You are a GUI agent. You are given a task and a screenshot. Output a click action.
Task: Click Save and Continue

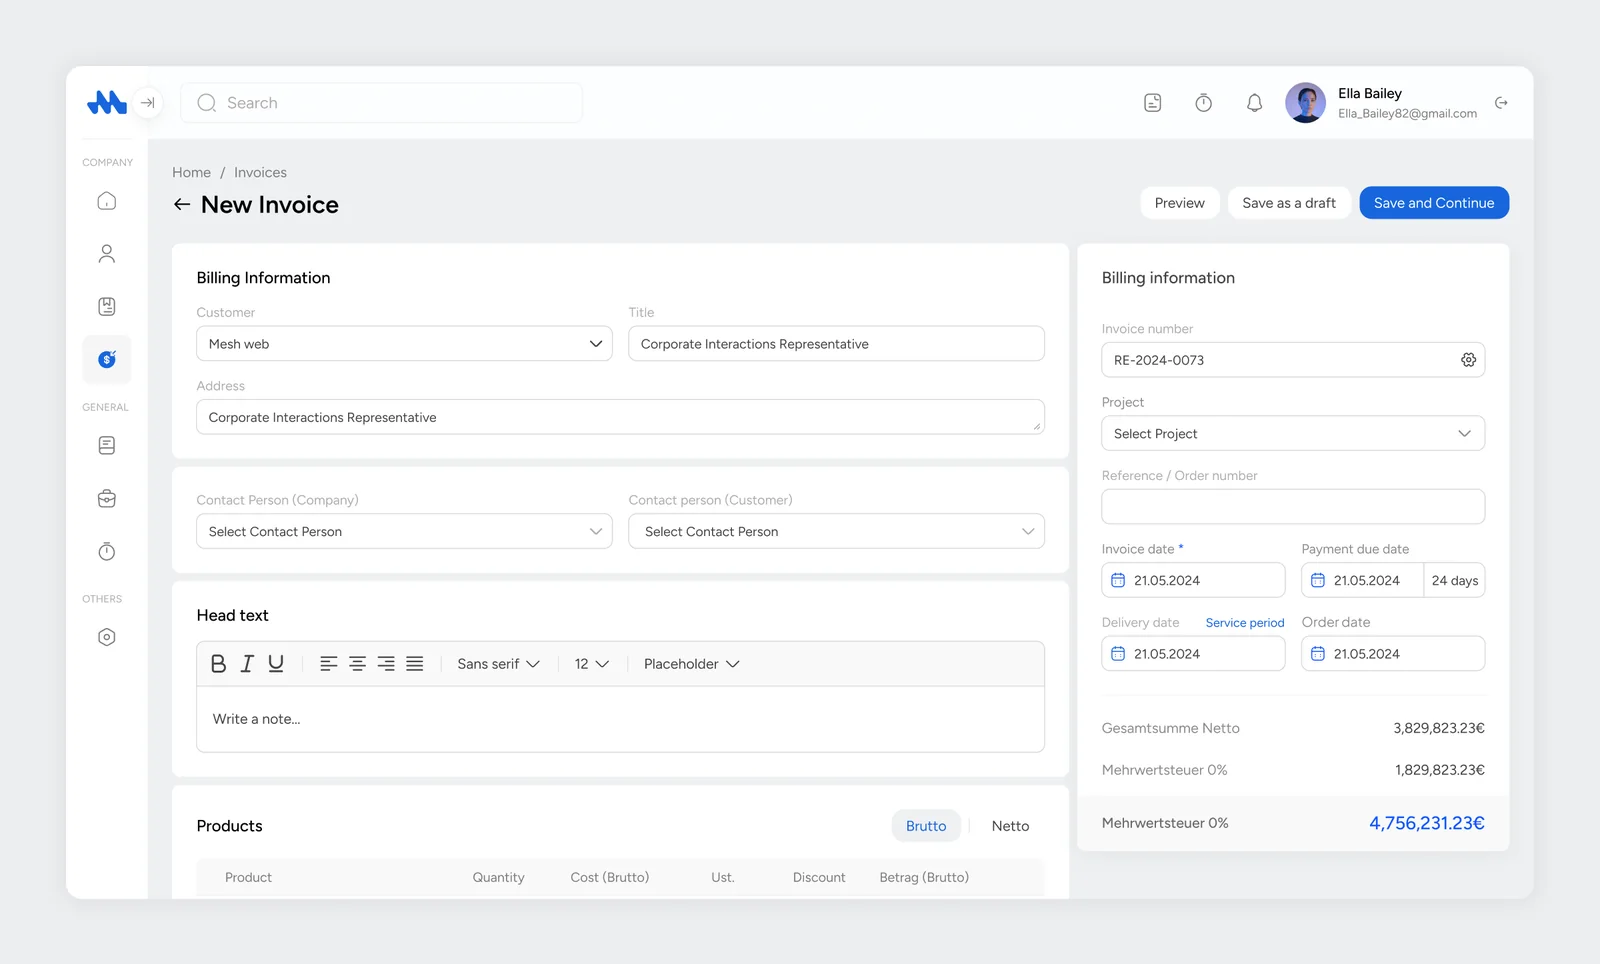point(1434,203)
